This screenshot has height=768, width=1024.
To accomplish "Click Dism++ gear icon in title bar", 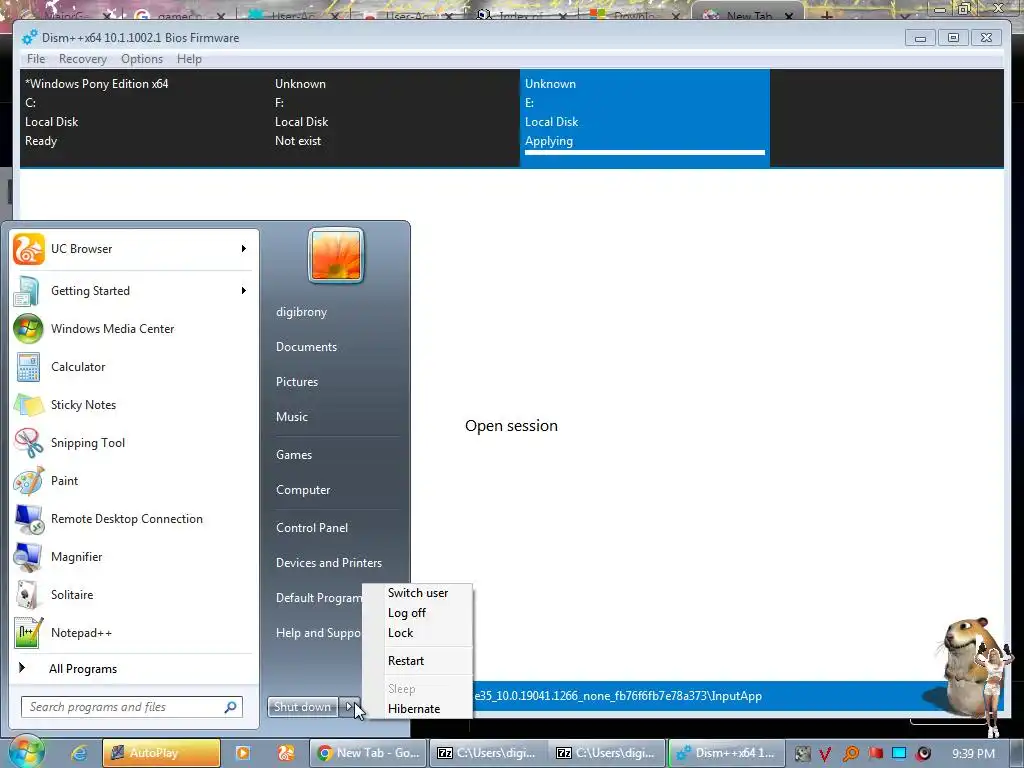I will (30, 38).
